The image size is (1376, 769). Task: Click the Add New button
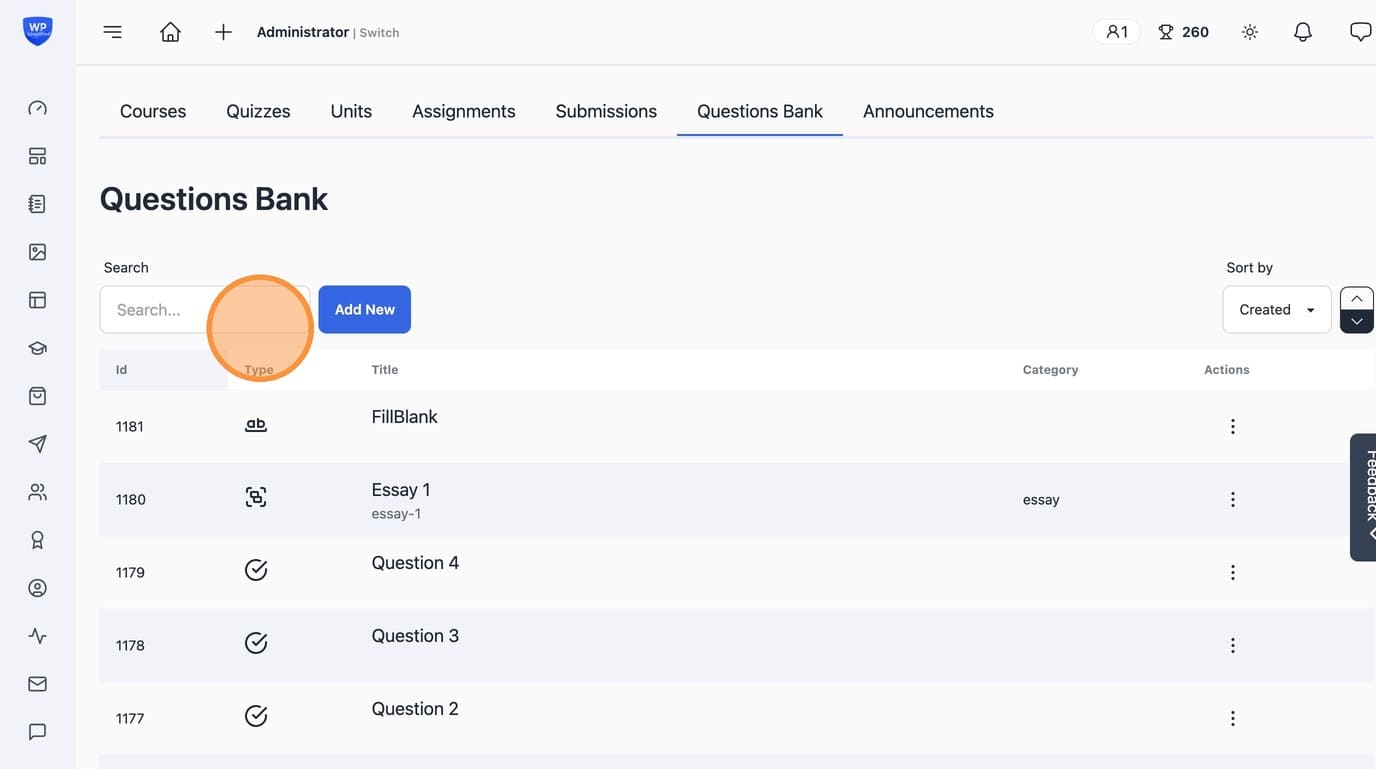(x=365, y=309)
